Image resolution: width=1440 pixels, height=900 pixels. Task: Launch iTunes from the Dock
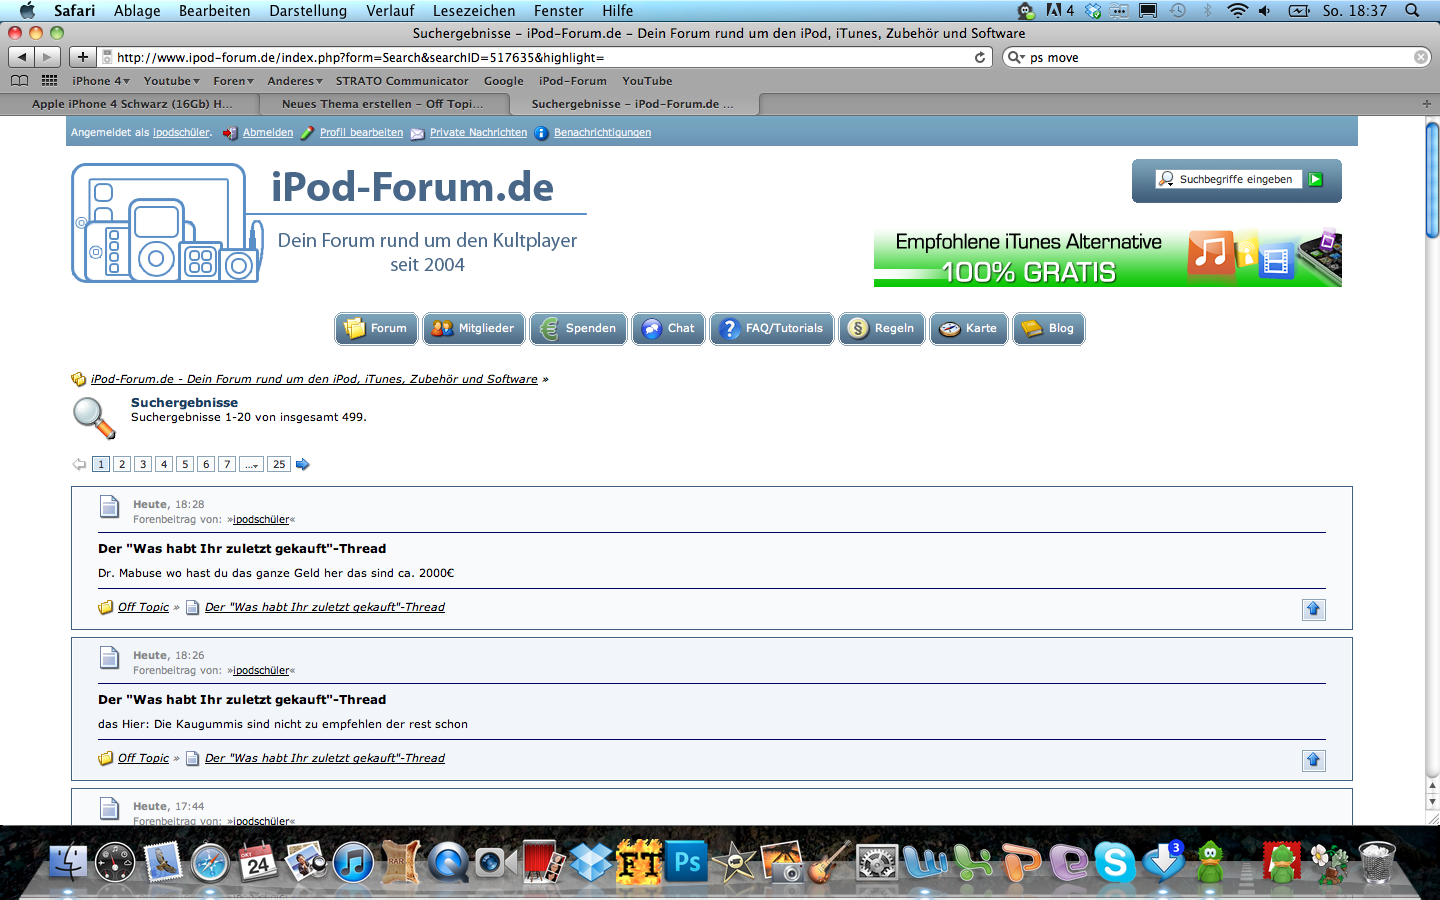(353, 862)
